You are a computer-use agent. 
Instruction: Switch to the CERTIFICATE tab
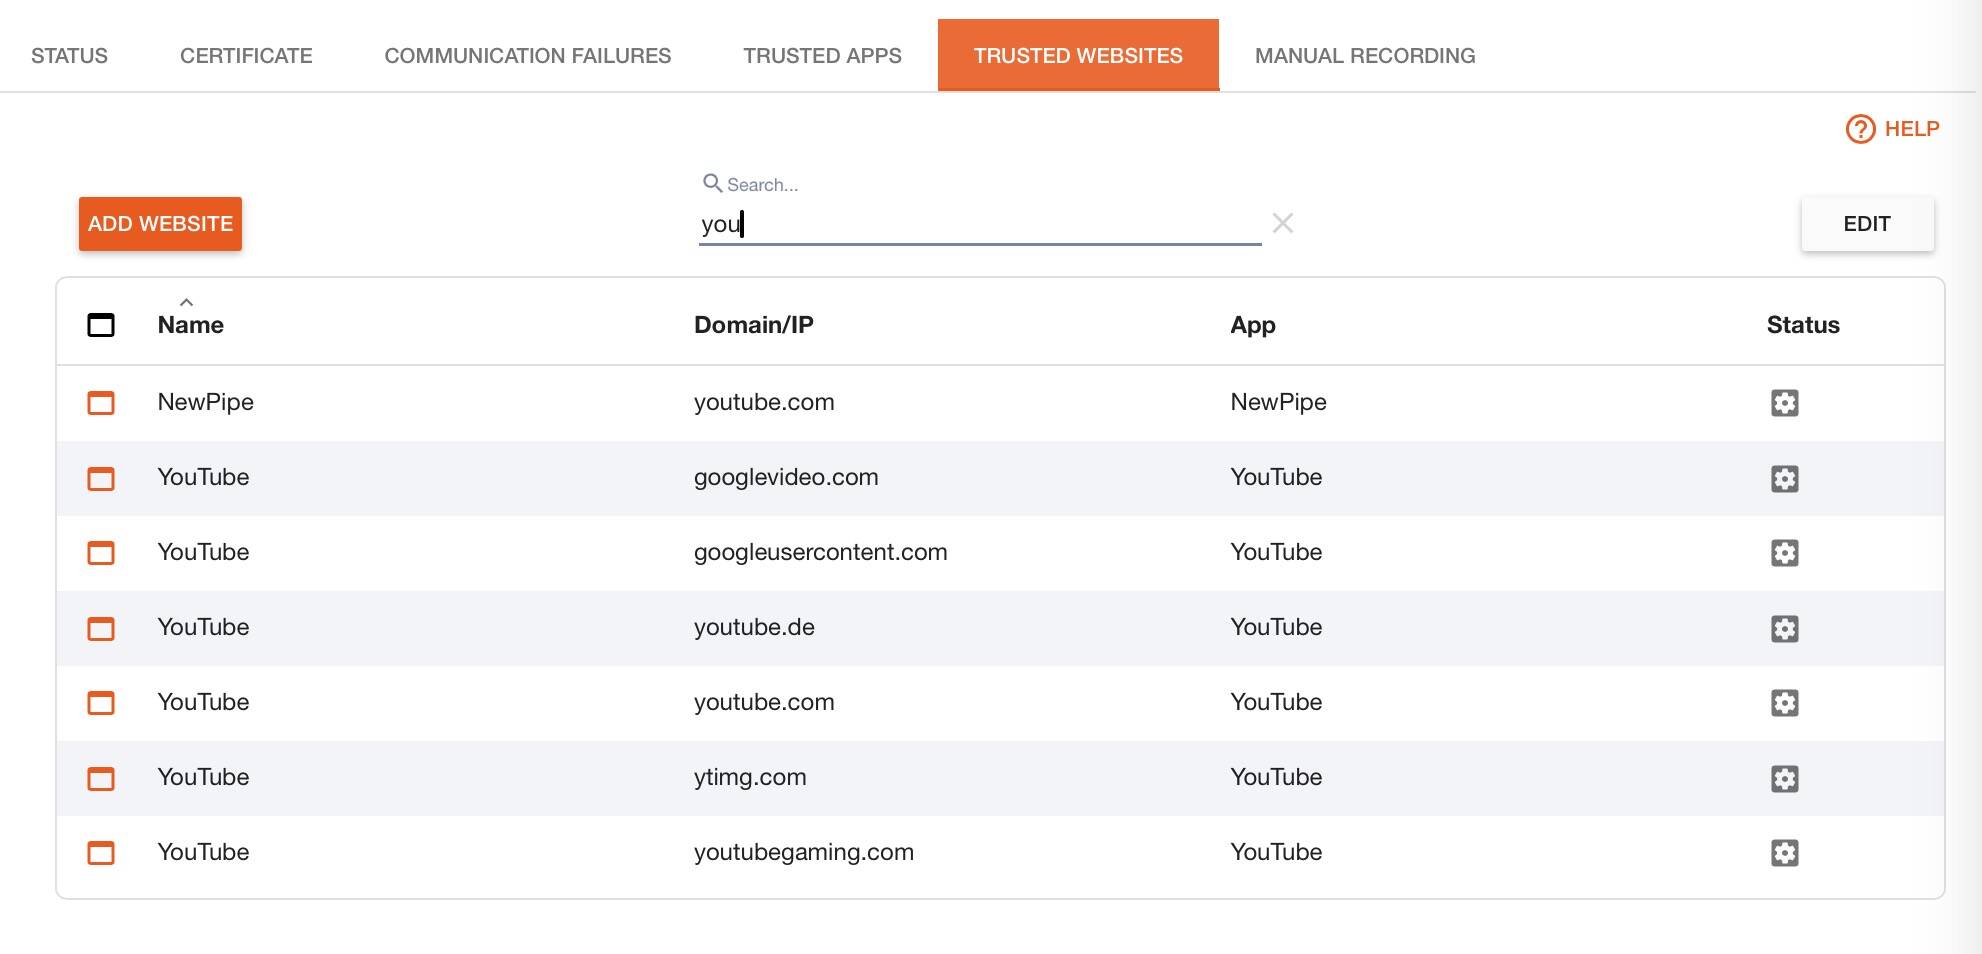[246, 56]
